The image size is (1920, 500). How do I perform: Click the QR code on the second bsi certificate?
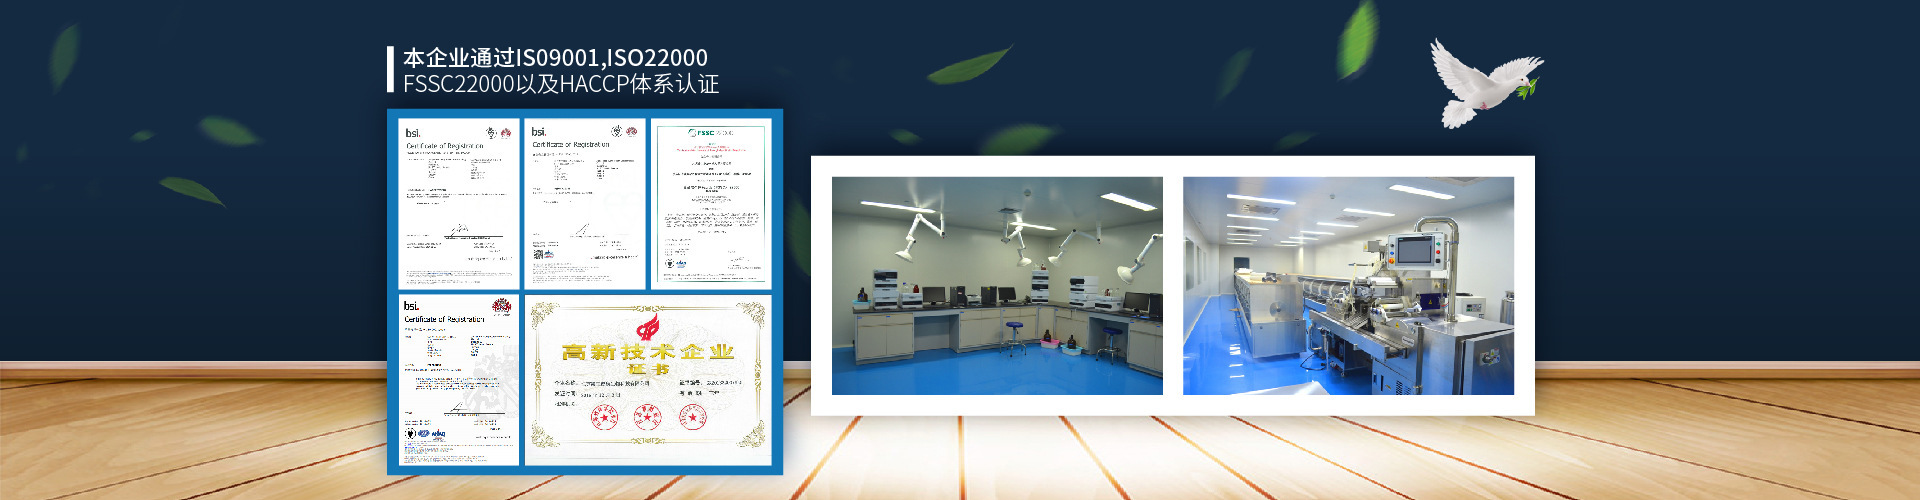tap(539, 254)
